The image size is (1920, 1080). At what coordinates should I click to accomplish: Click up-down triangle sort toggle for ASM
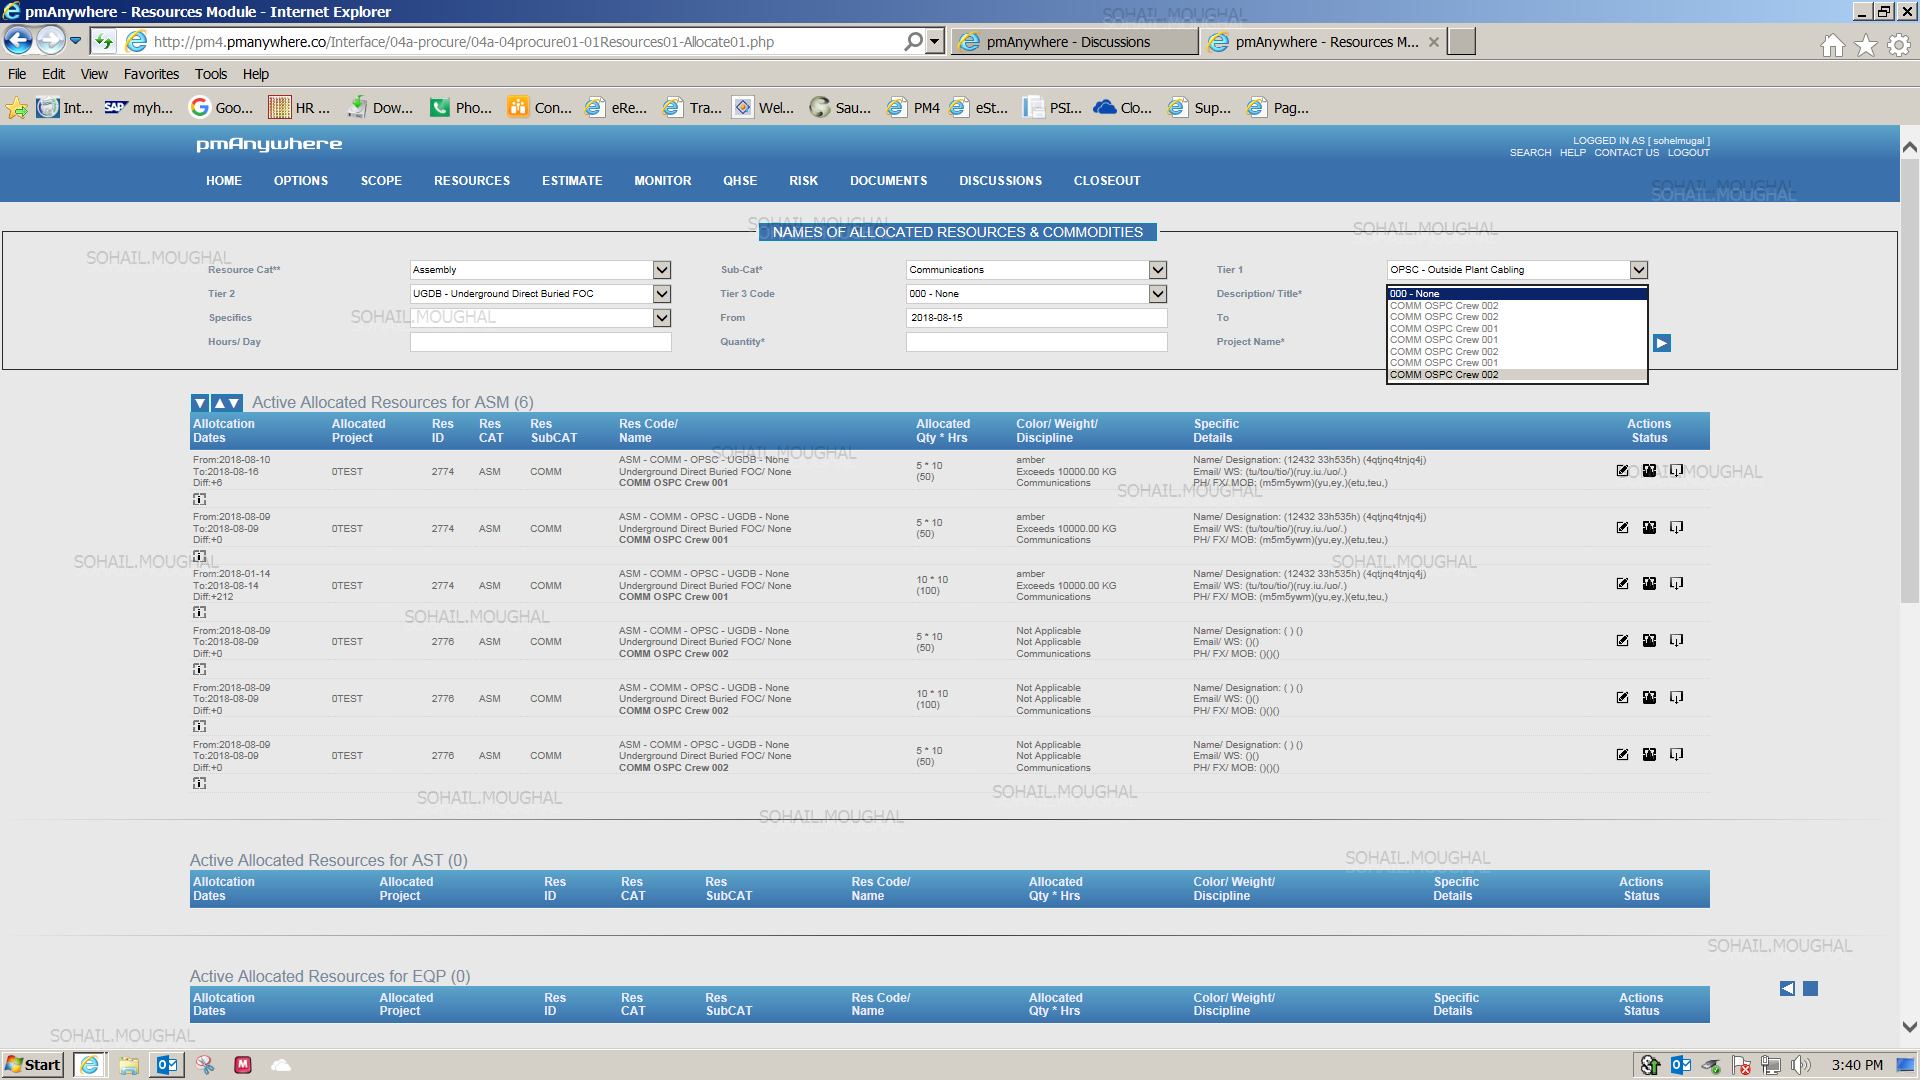coord(226,403)
